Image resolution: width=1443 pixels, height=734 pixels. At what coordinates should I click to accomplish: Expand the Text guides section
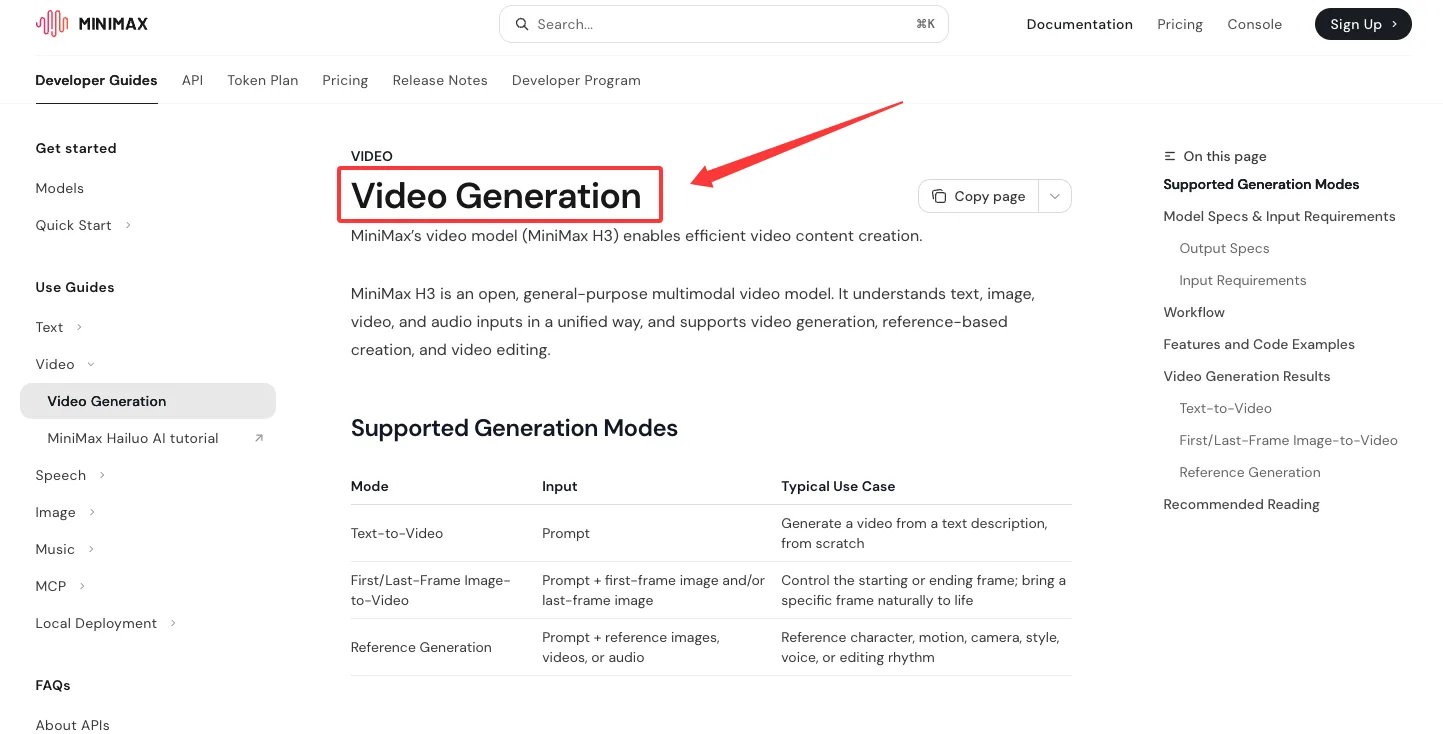(79, 327)
